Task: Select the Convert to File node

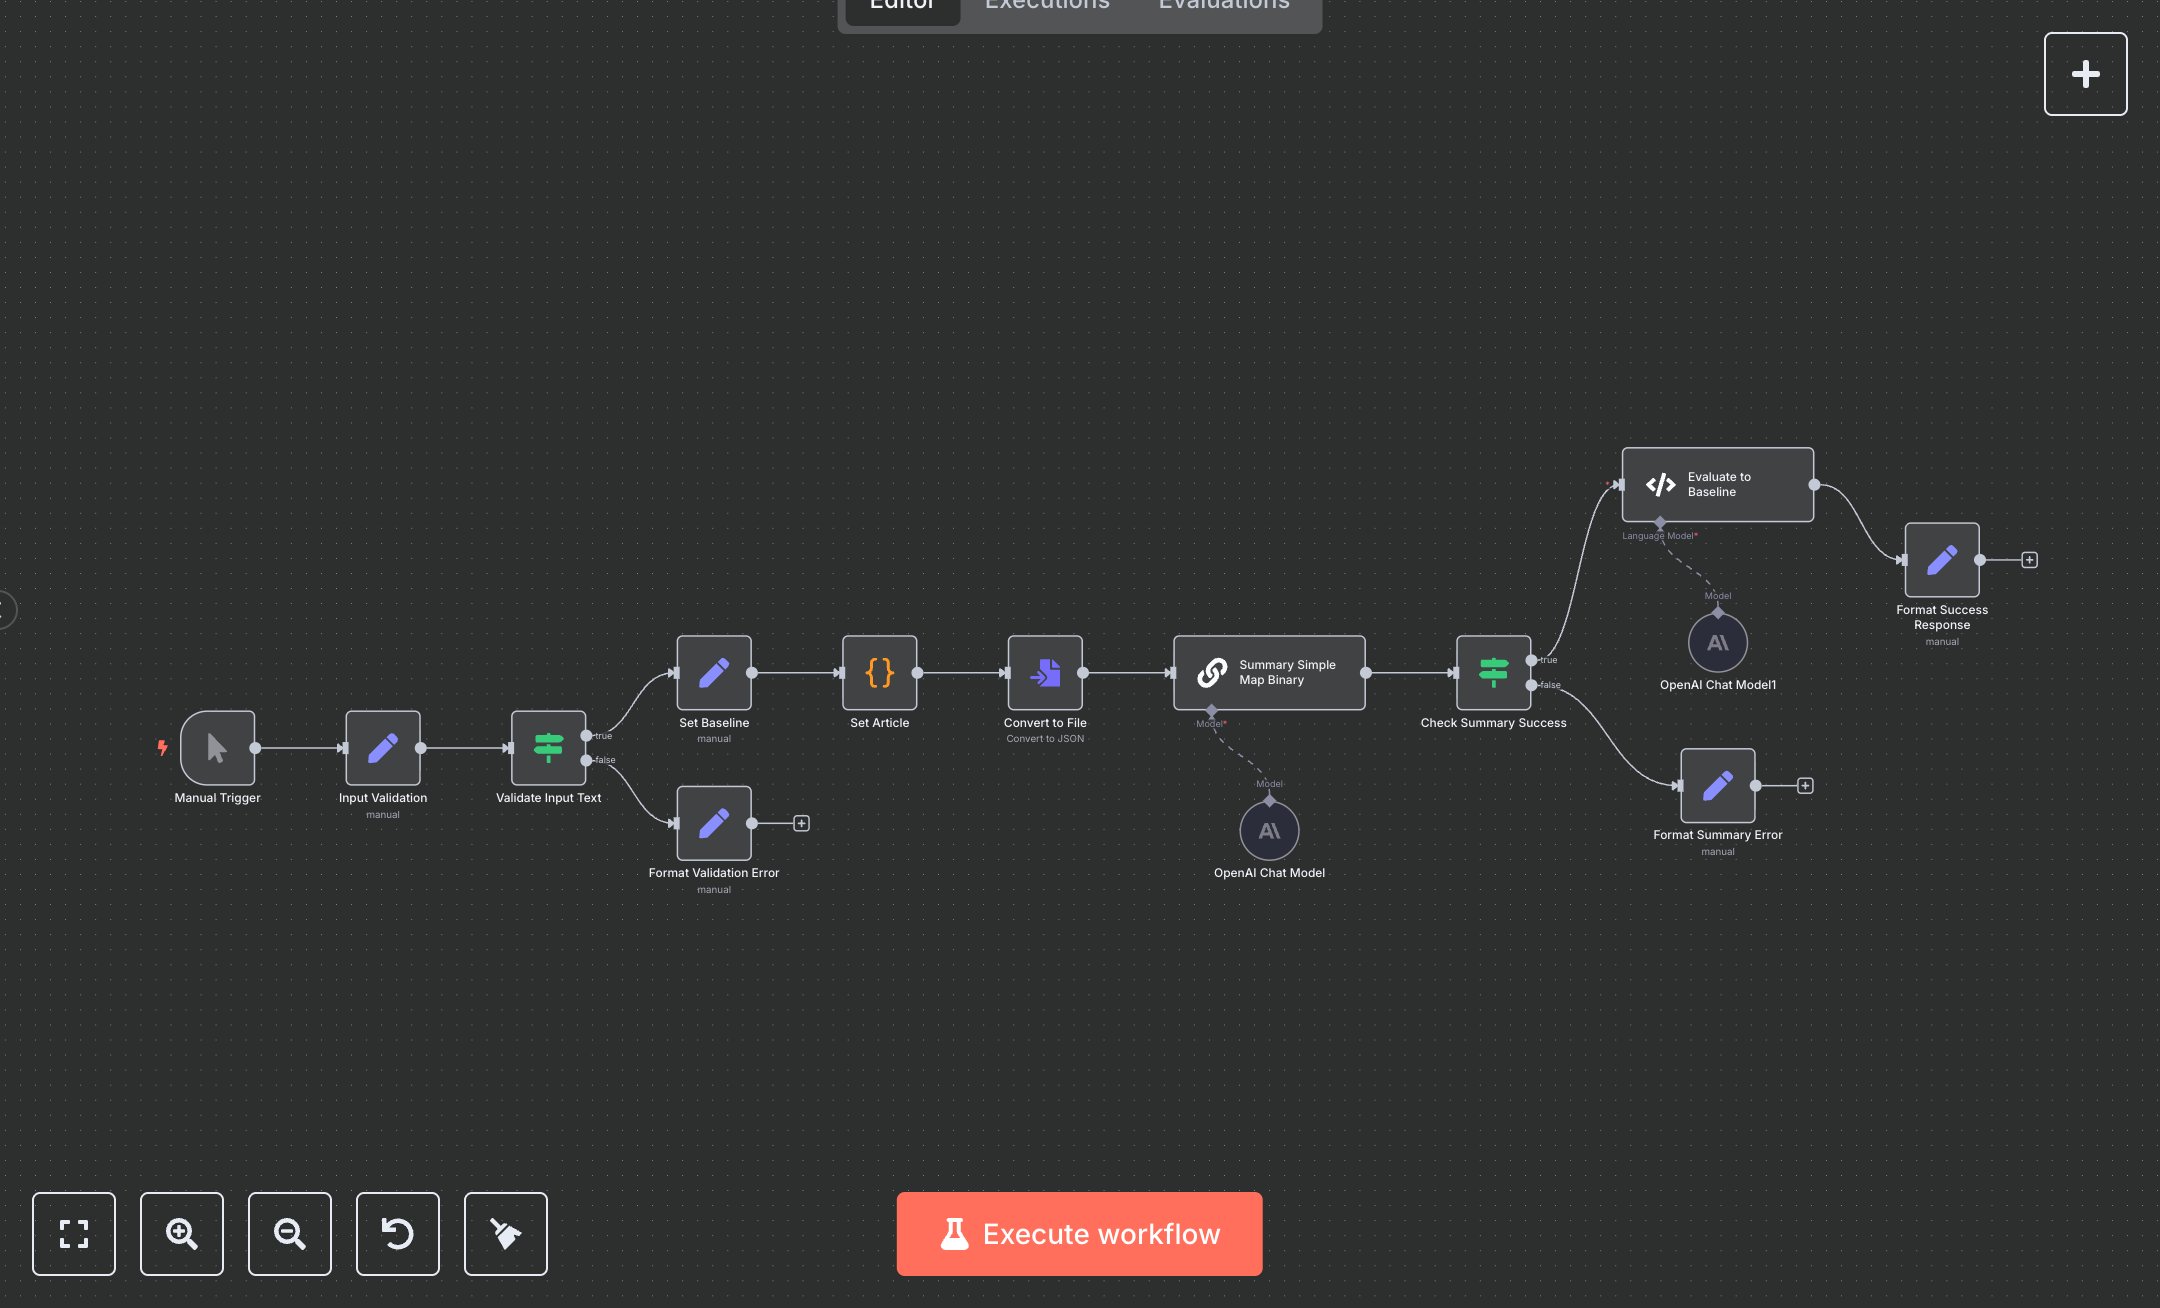Action: point(1045,673)
